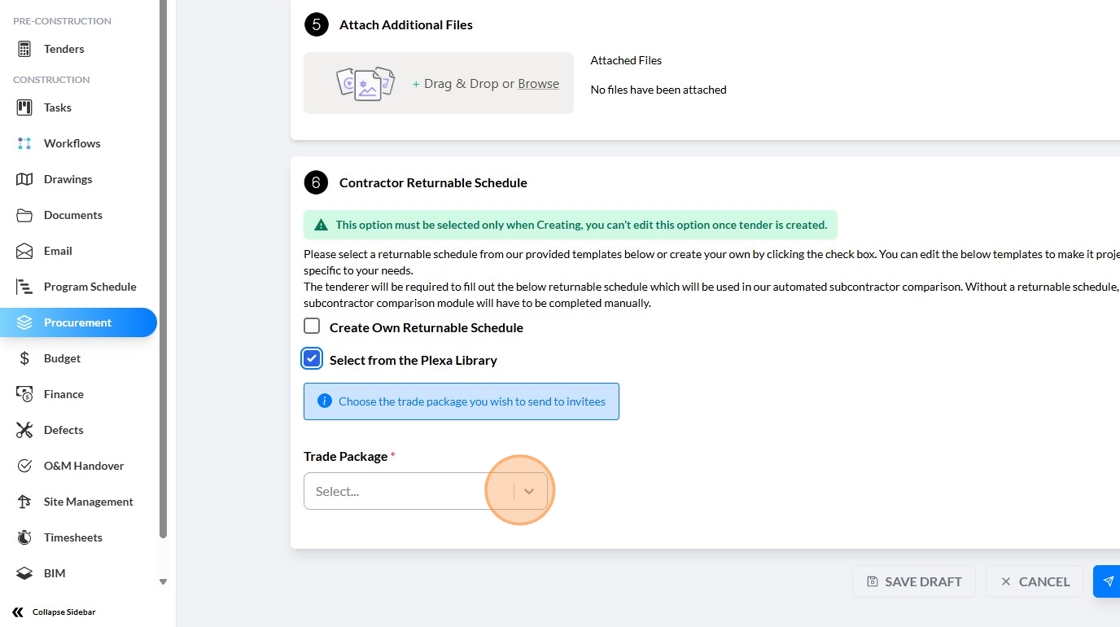Click the Workflows icon in sidebar
Screen dimensions: 1120x627
(x=25, y=143)
